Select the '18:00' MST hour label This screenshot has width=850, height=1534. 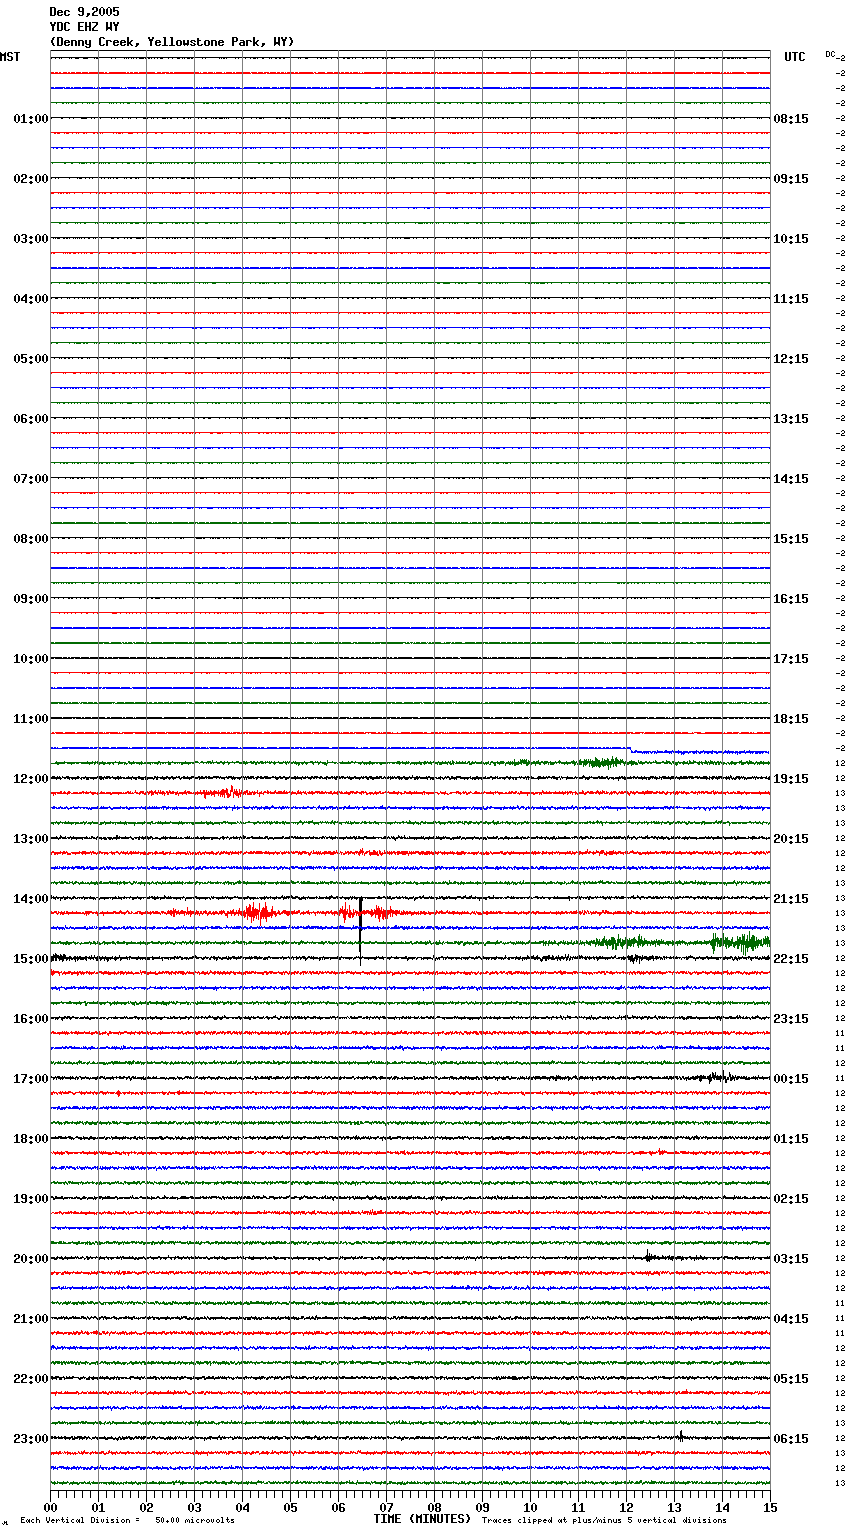(x=31, y=1139)
